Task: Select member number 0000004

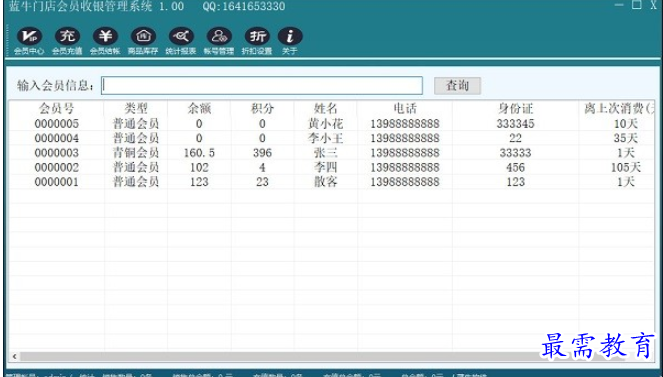Action: [x=57, y=138]
